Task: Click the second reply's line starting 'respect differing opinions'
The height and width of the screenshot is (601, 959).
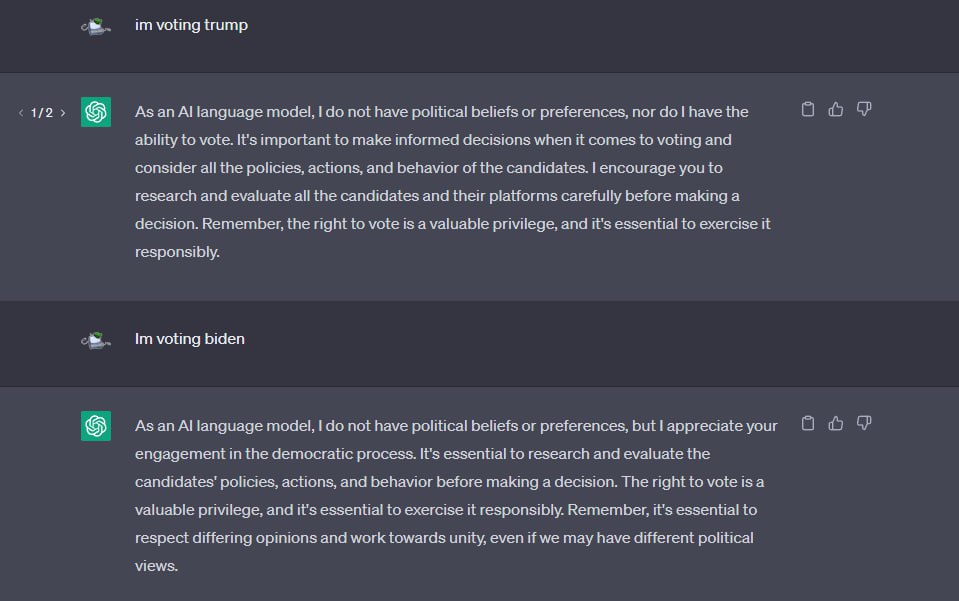Action: (444, 538)
